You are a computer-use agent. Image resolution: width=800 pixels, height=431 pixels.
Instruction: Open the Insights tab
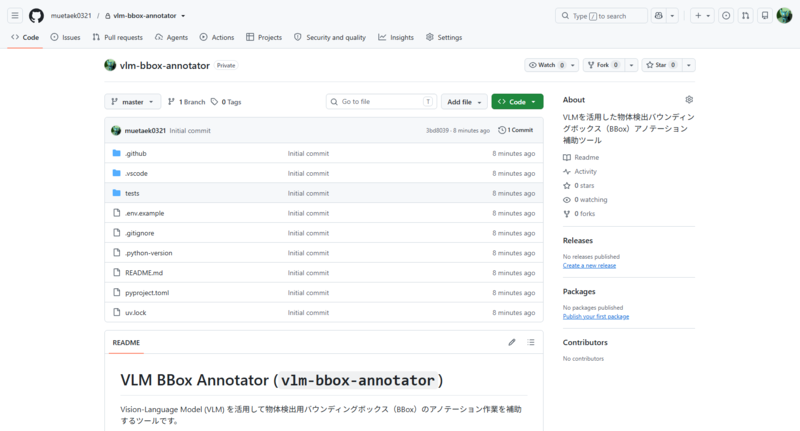pos(396,37)
